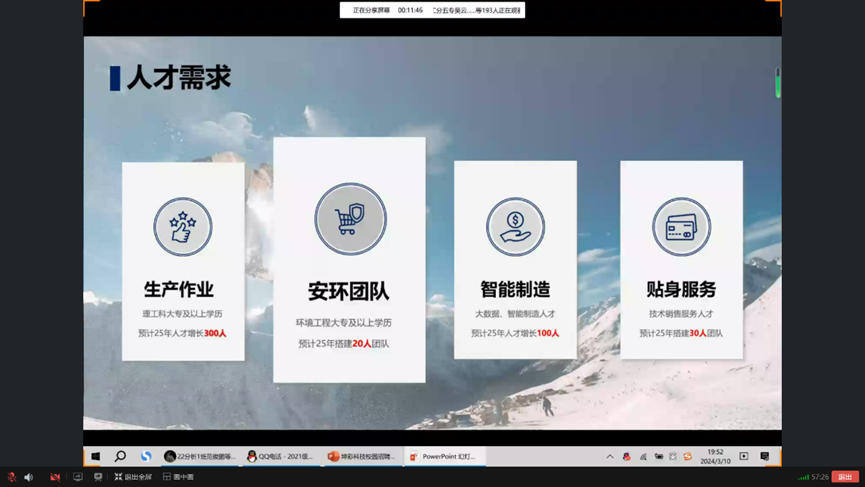
Task: Toggle the speaker volume icon
Action: [29, 477]
